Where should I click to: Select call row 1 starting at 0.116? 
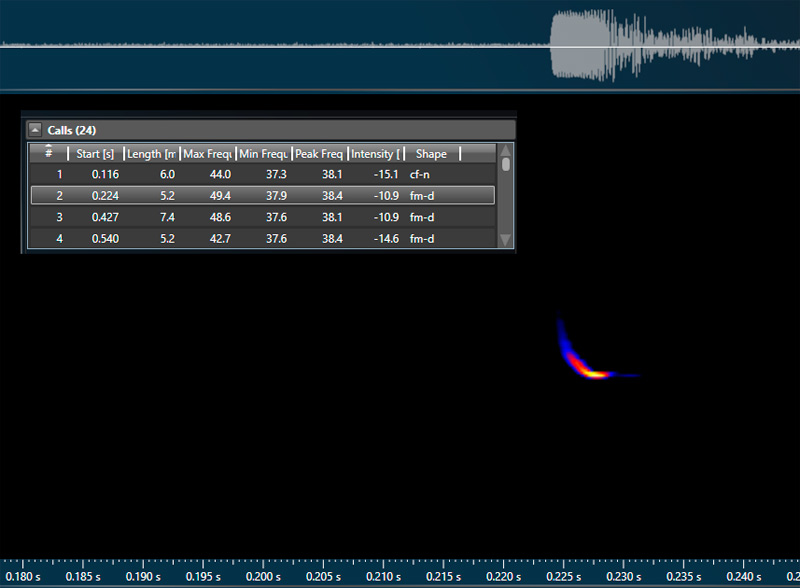click(263, 175)
